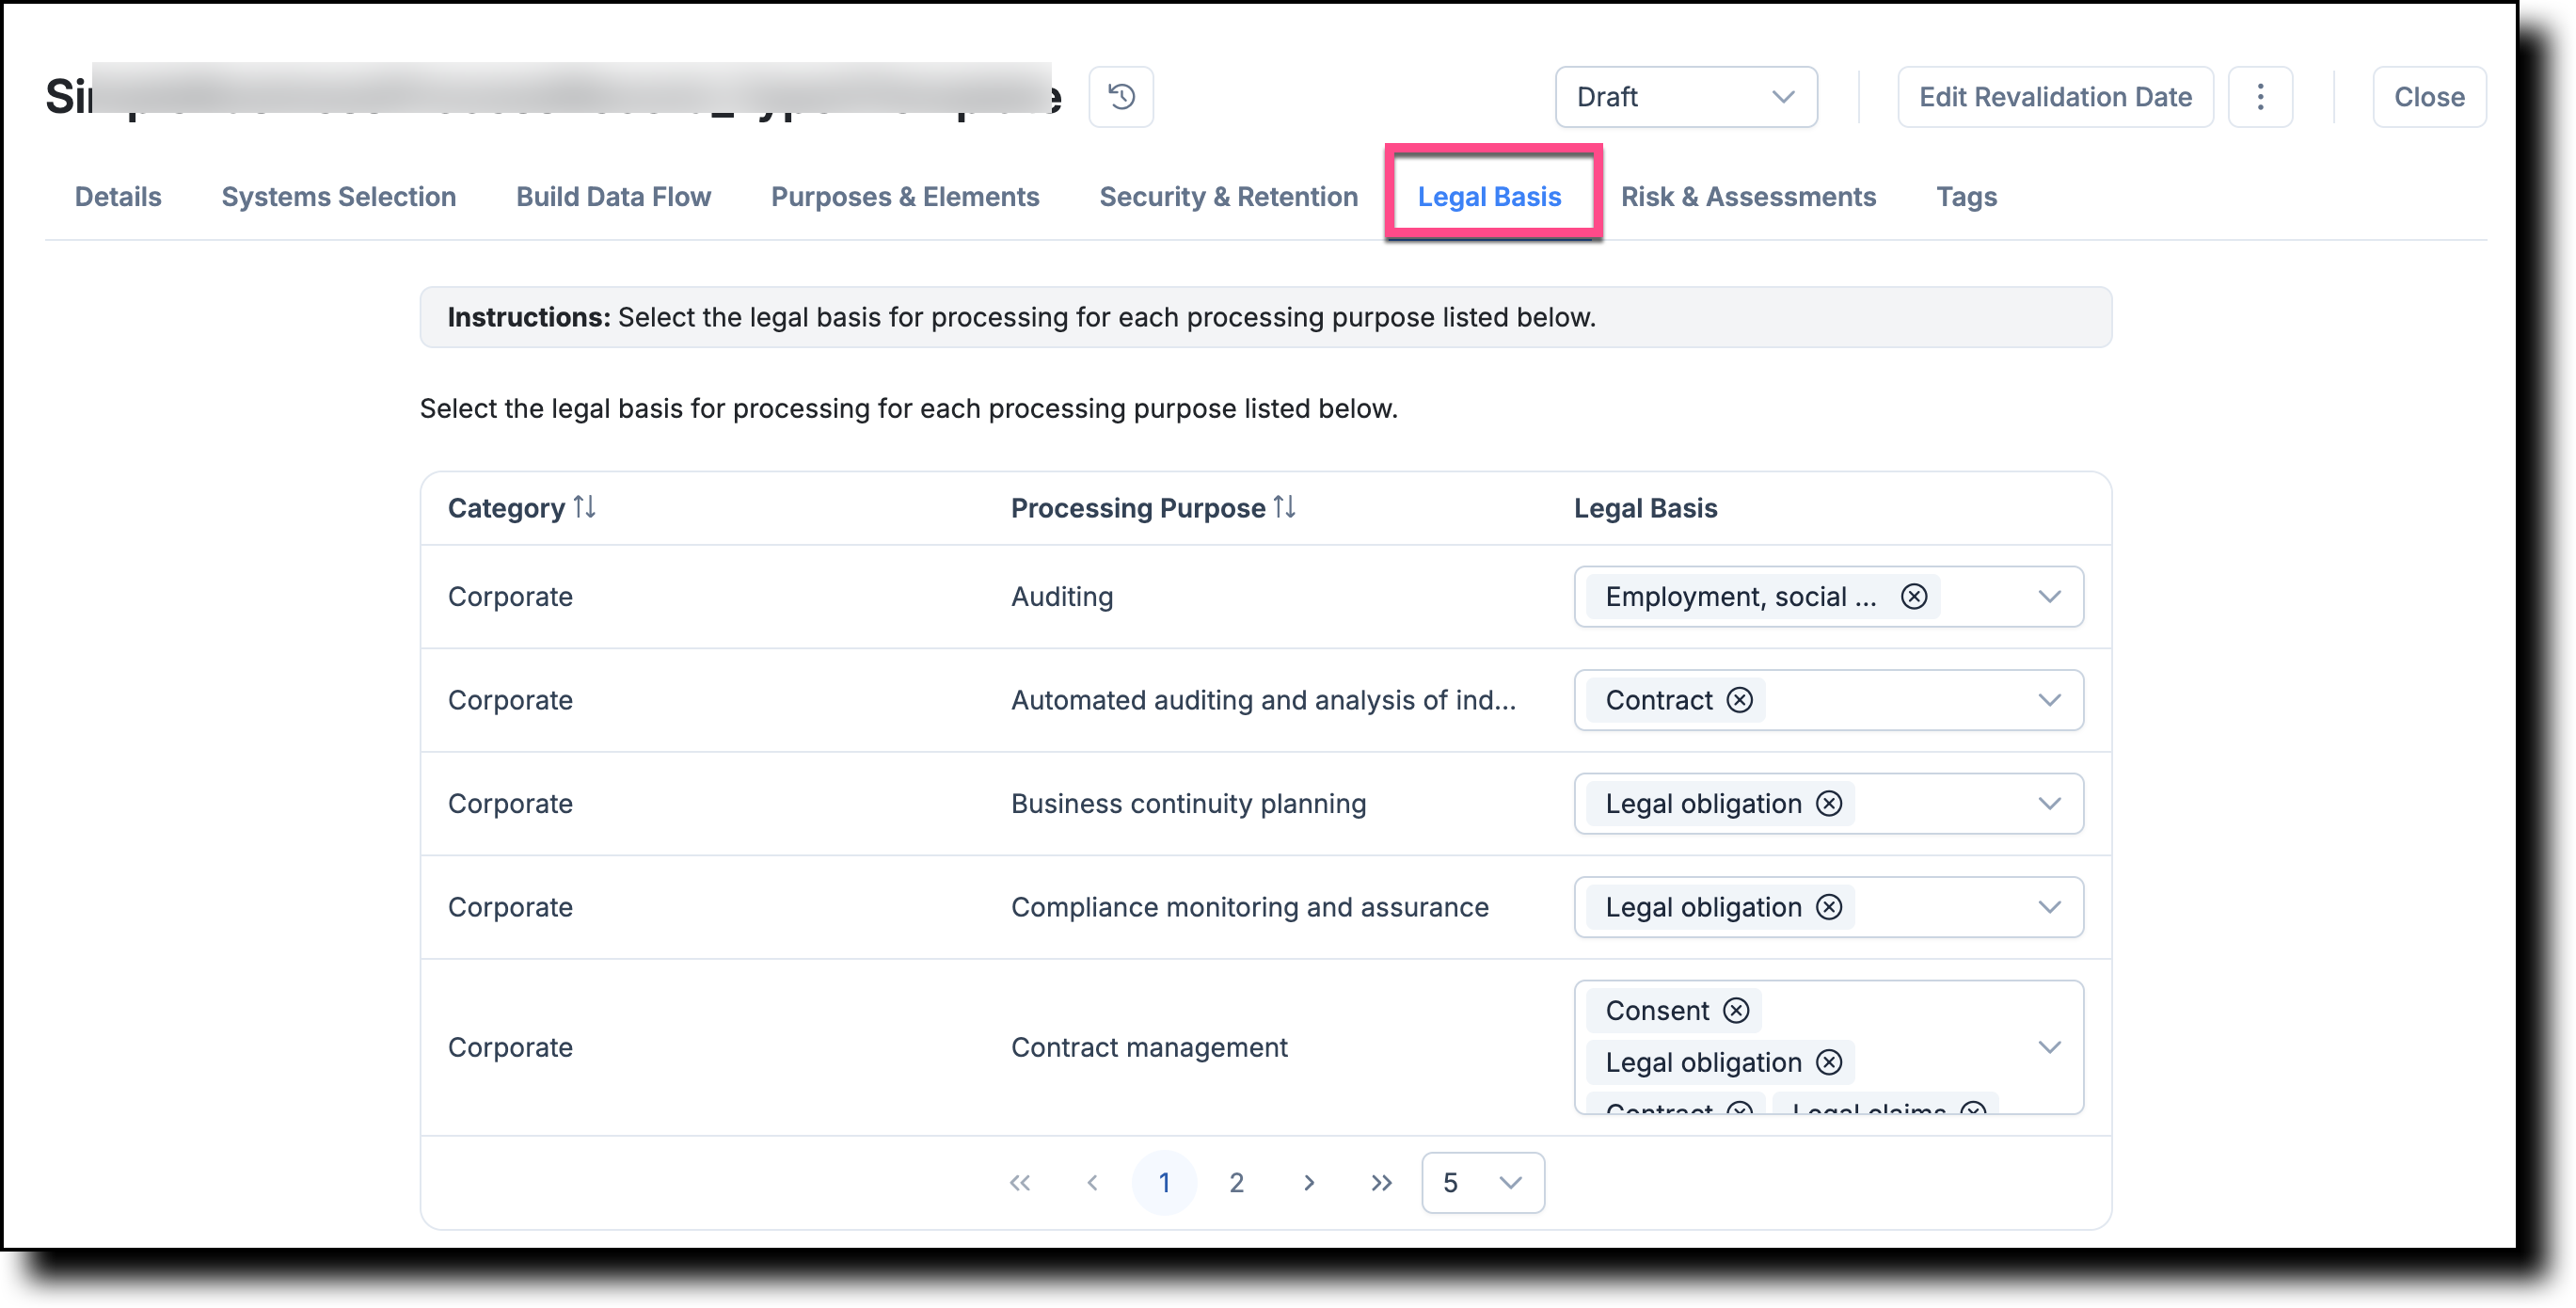Screen dimensions: 2576x1308
Task: Click the Auditing processing purpose cell
Action: pos(1062,597)
